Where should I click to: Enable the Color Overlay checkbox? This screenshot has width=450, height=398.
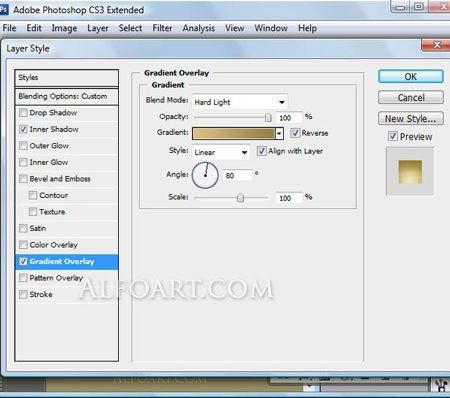pyautogui.click(x=23, y=245)
